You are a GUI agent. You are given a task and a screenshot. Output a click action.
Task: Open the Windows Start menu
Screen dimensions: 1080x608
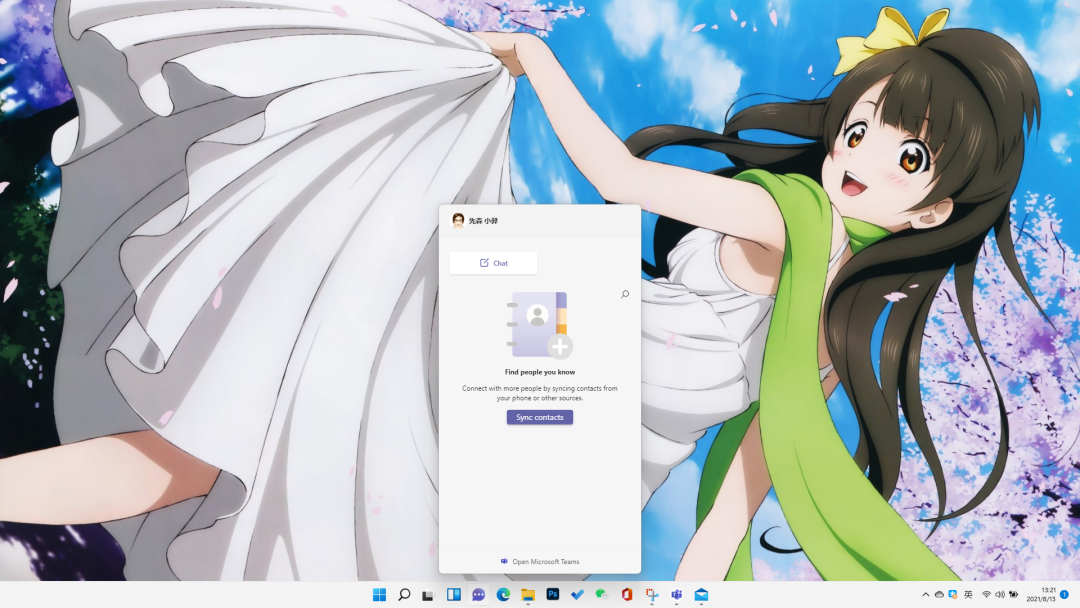point(379,595)
